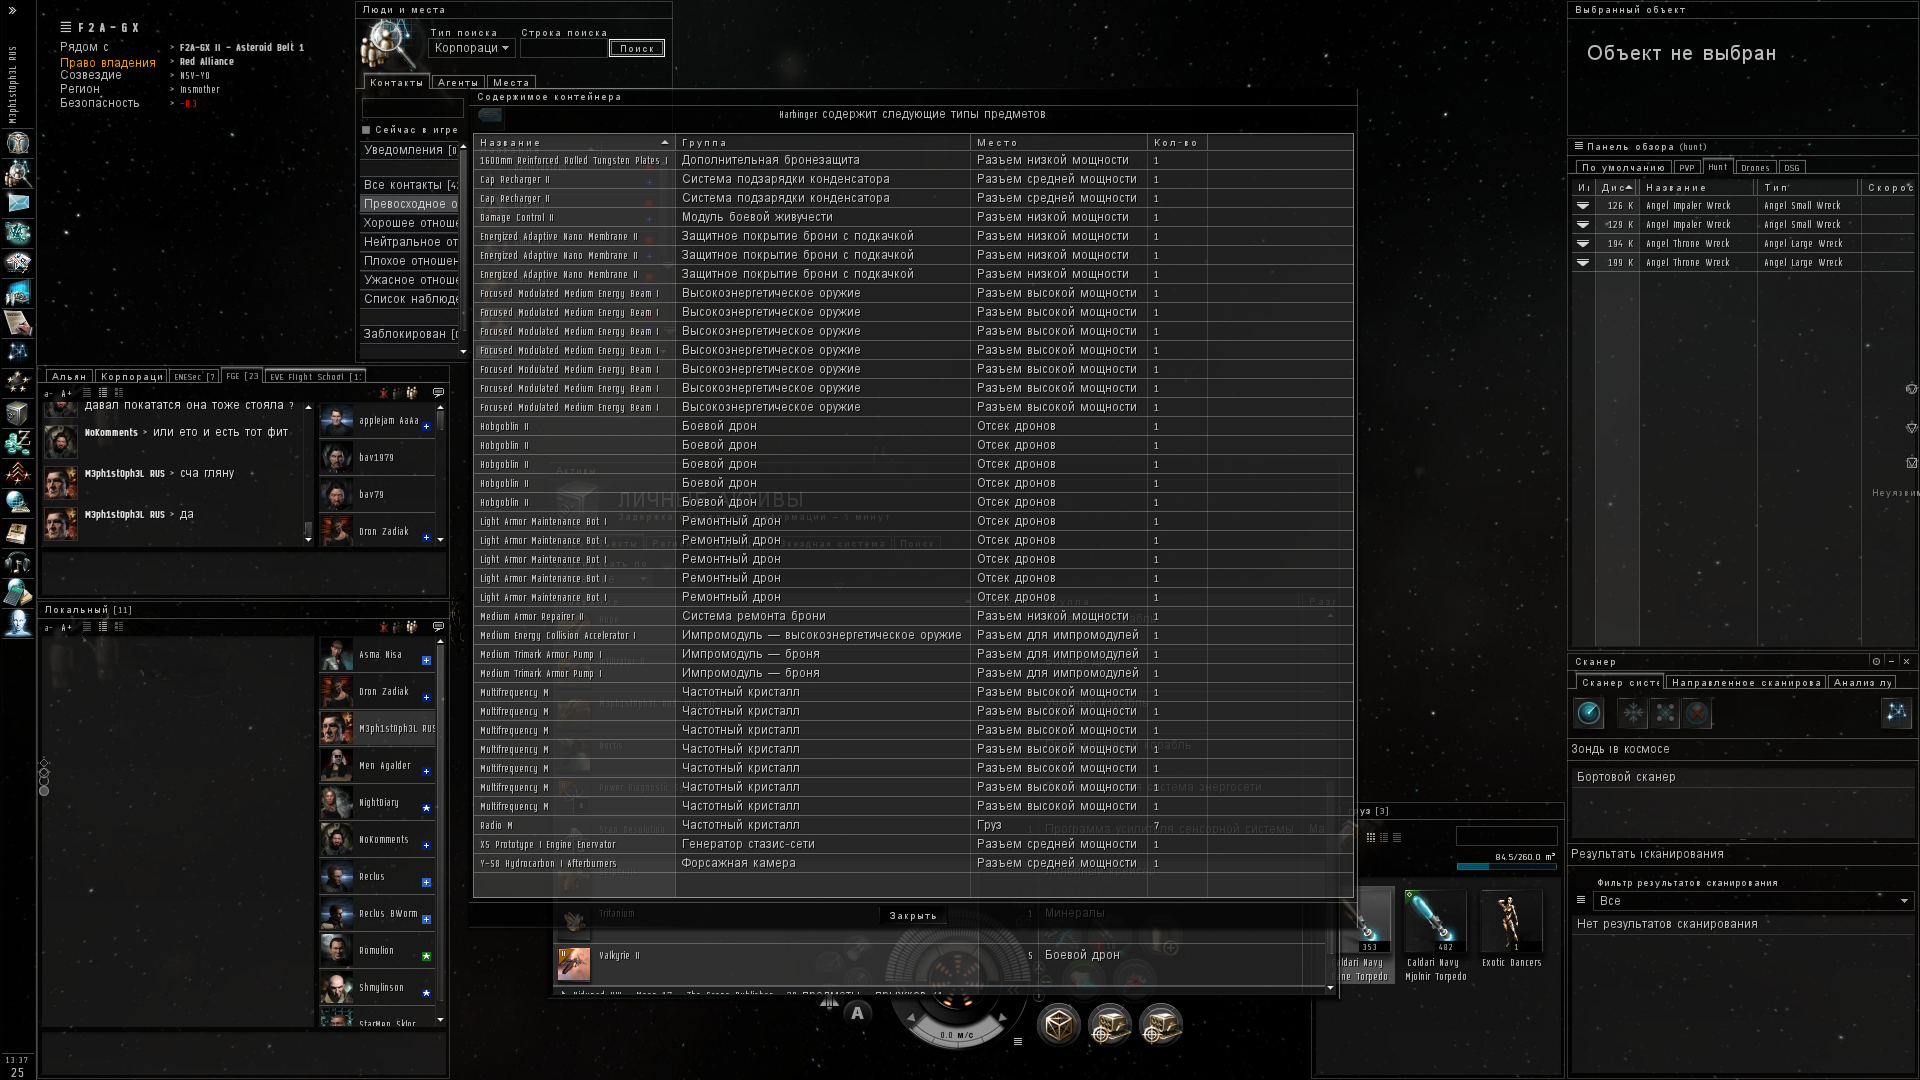The height and width of the screenshot is (1080, 1920).
Task: Select the PVP overview tab
Action: (1687, 168)
